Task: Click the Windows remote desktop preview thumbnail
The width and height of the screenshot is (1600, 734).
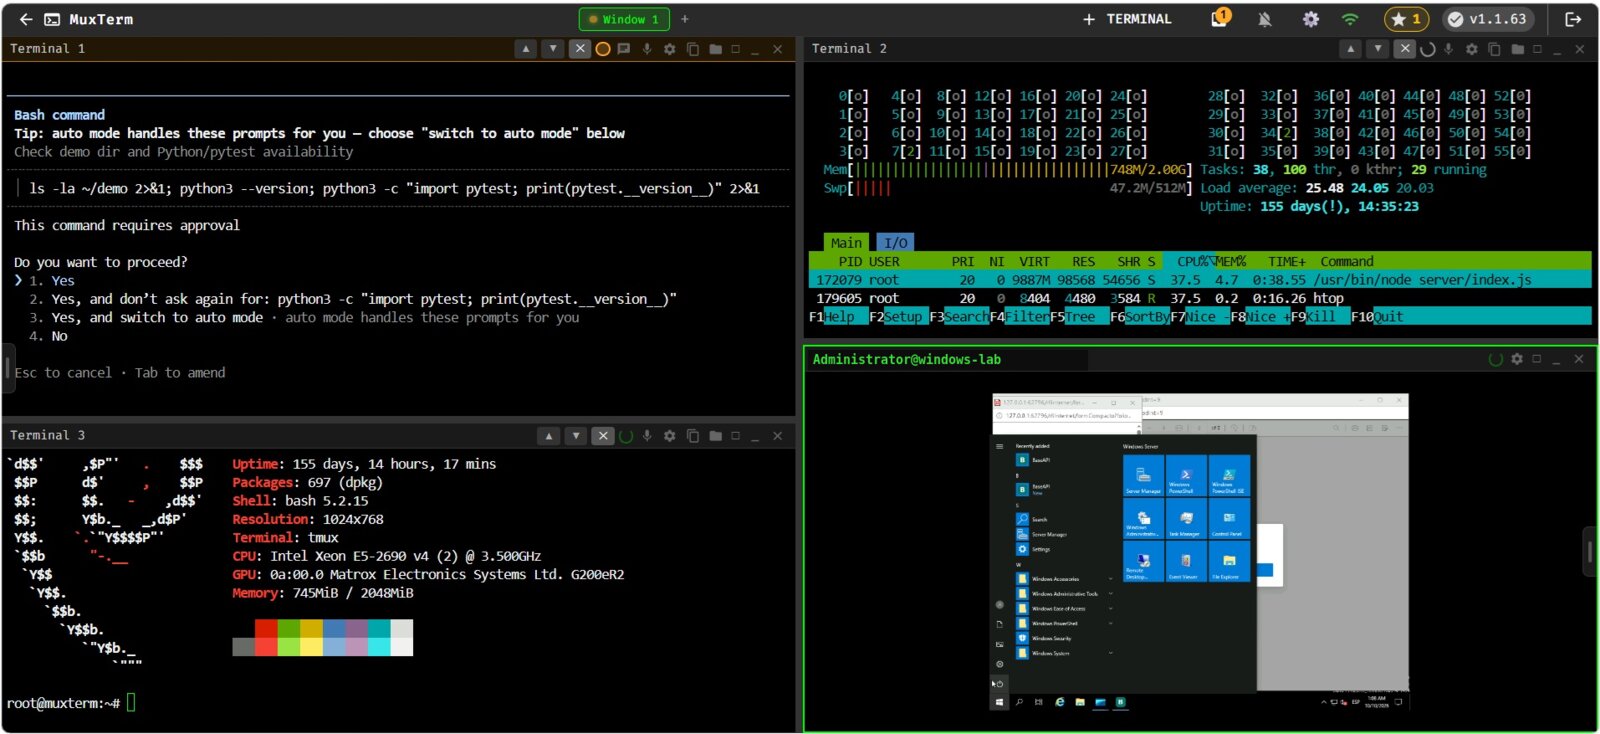Action: tap(1200, 554)
